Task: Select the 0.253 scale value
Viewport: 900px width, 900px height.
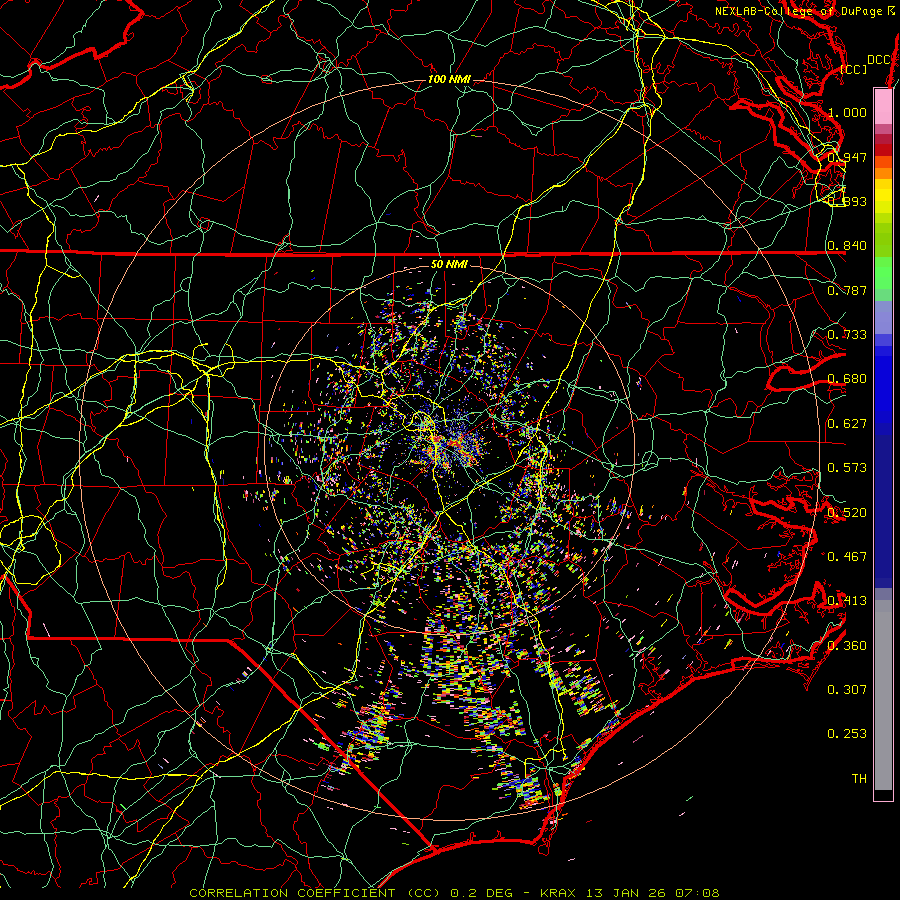Action: (847, 734)
